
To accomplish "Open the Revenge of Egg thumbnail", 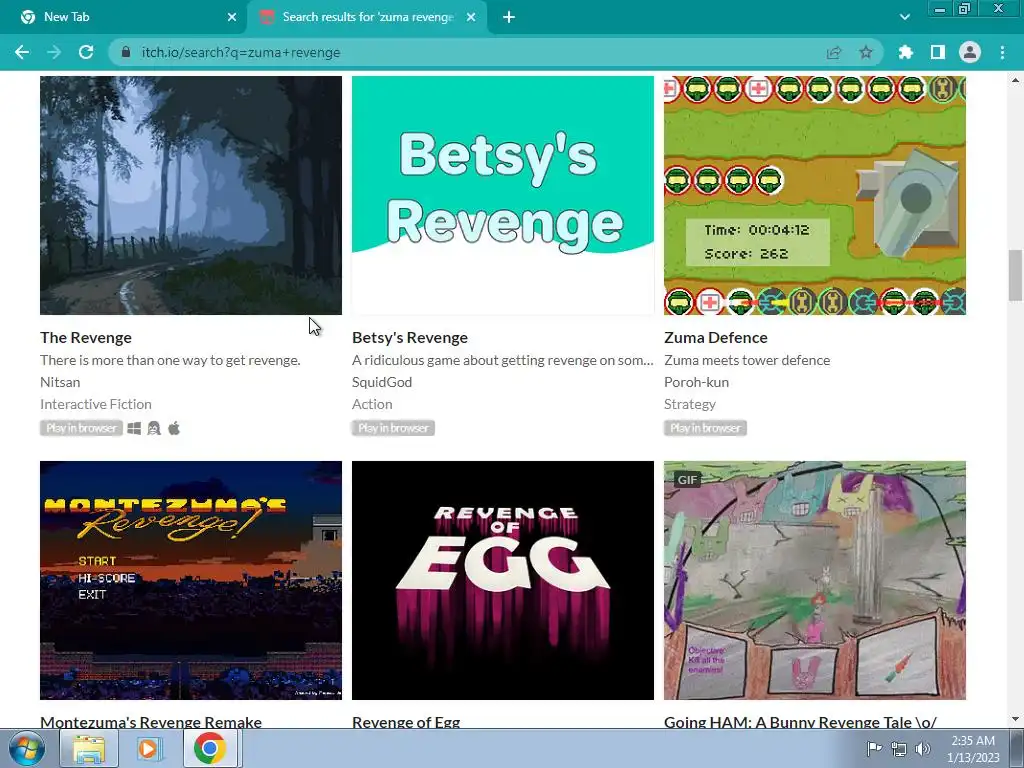I will pyautogui.click(x=503, y=581).
